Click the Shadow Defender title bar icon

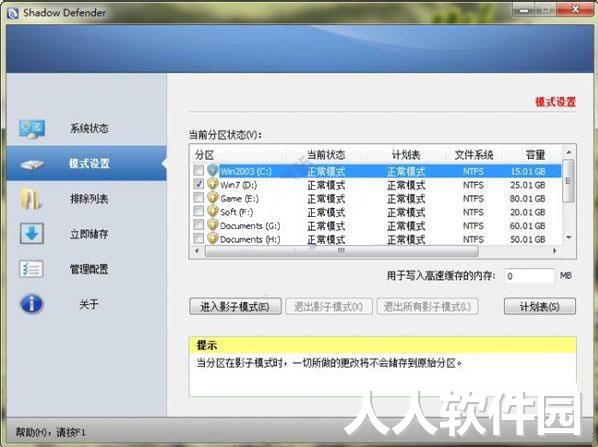13,13
